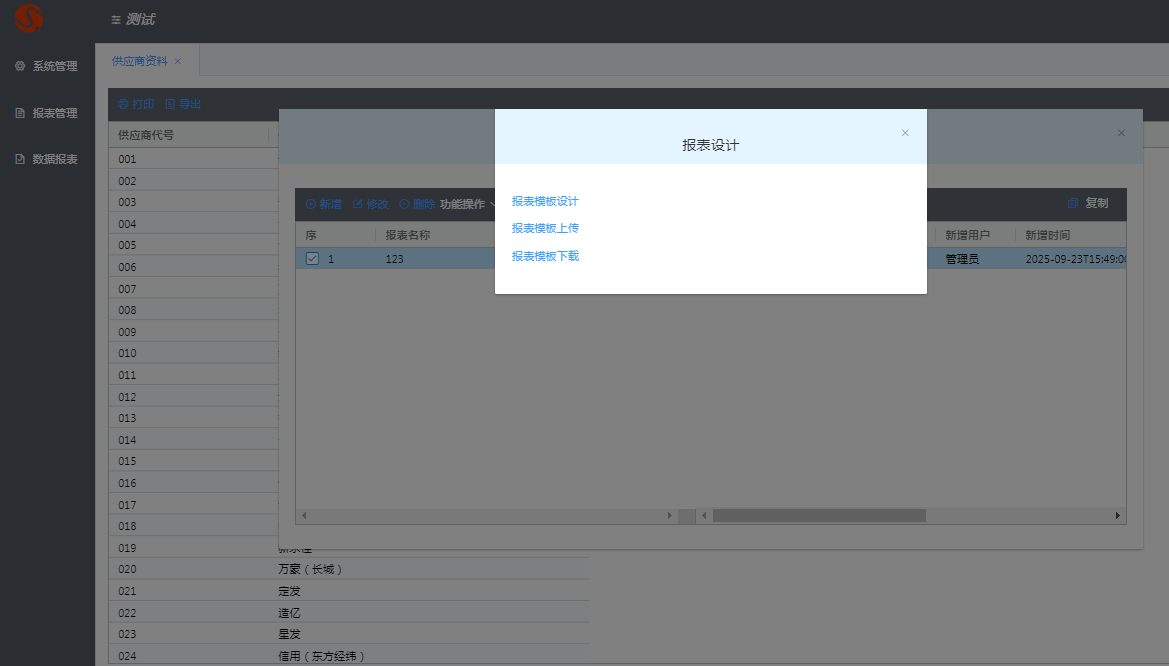Switch to the 供应商资料 tab
This screenshot has width=1169, height=666.
click(140, 61)
